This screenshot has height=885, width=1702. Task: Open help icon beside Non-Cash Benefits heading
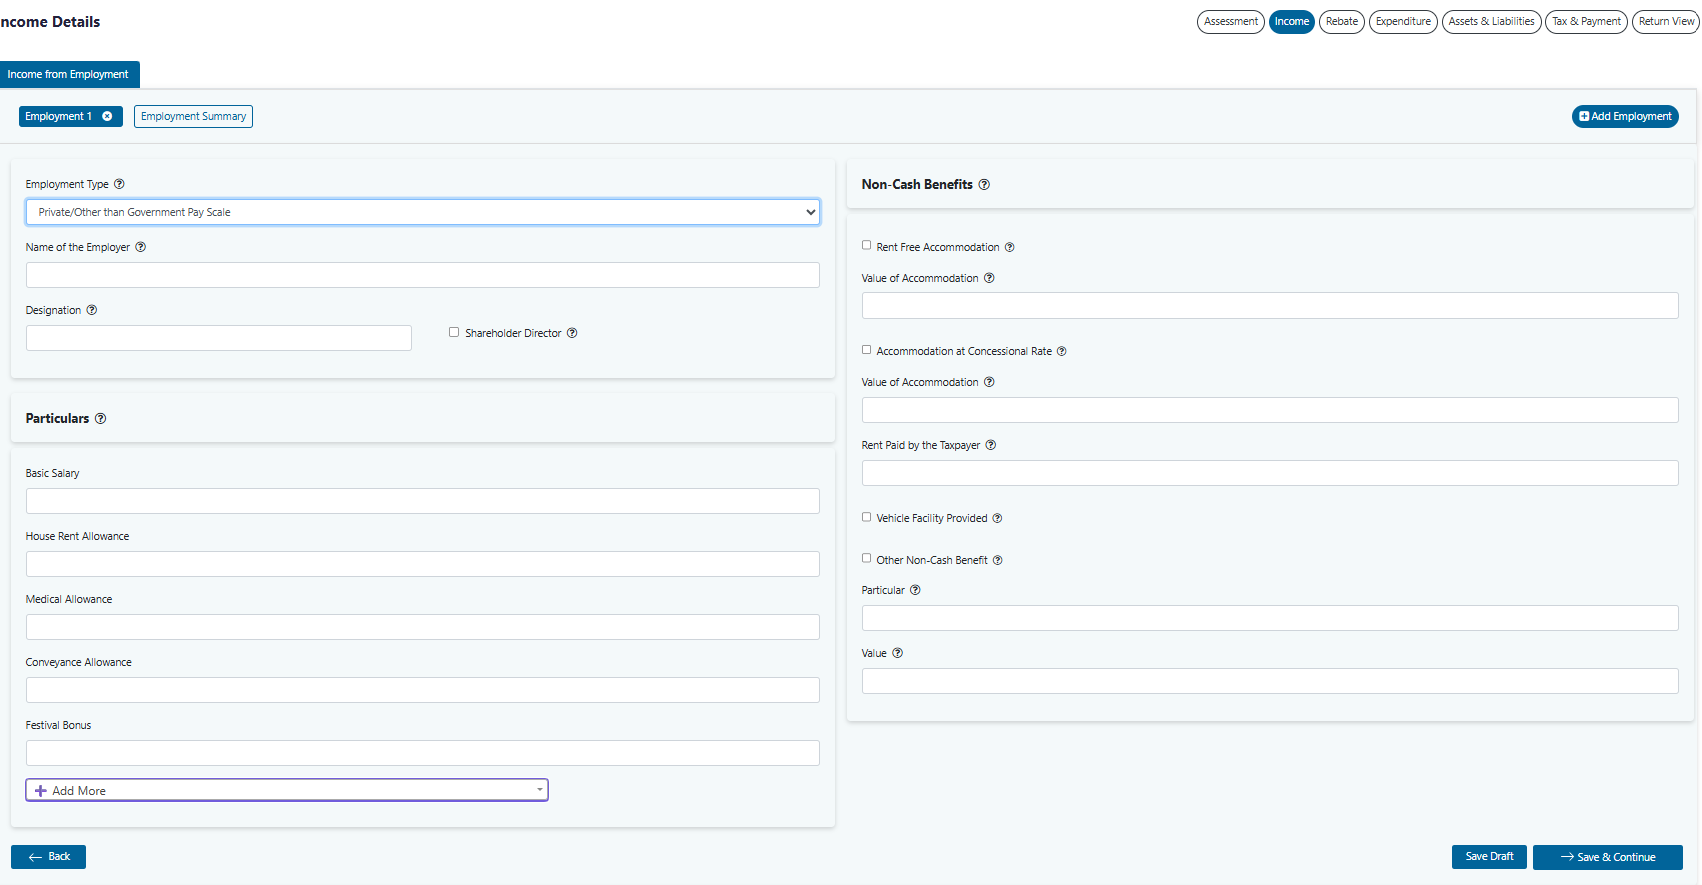click(984, 185)
